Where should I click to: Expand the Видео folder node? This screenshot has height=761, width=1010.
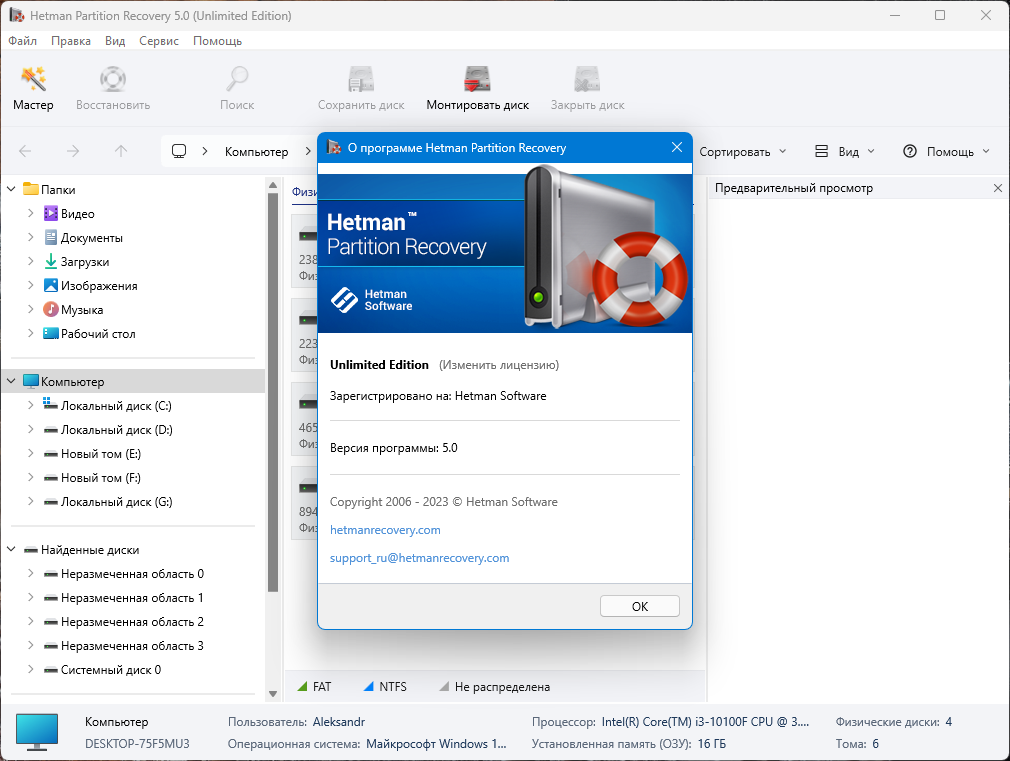(x=31, y=213)
